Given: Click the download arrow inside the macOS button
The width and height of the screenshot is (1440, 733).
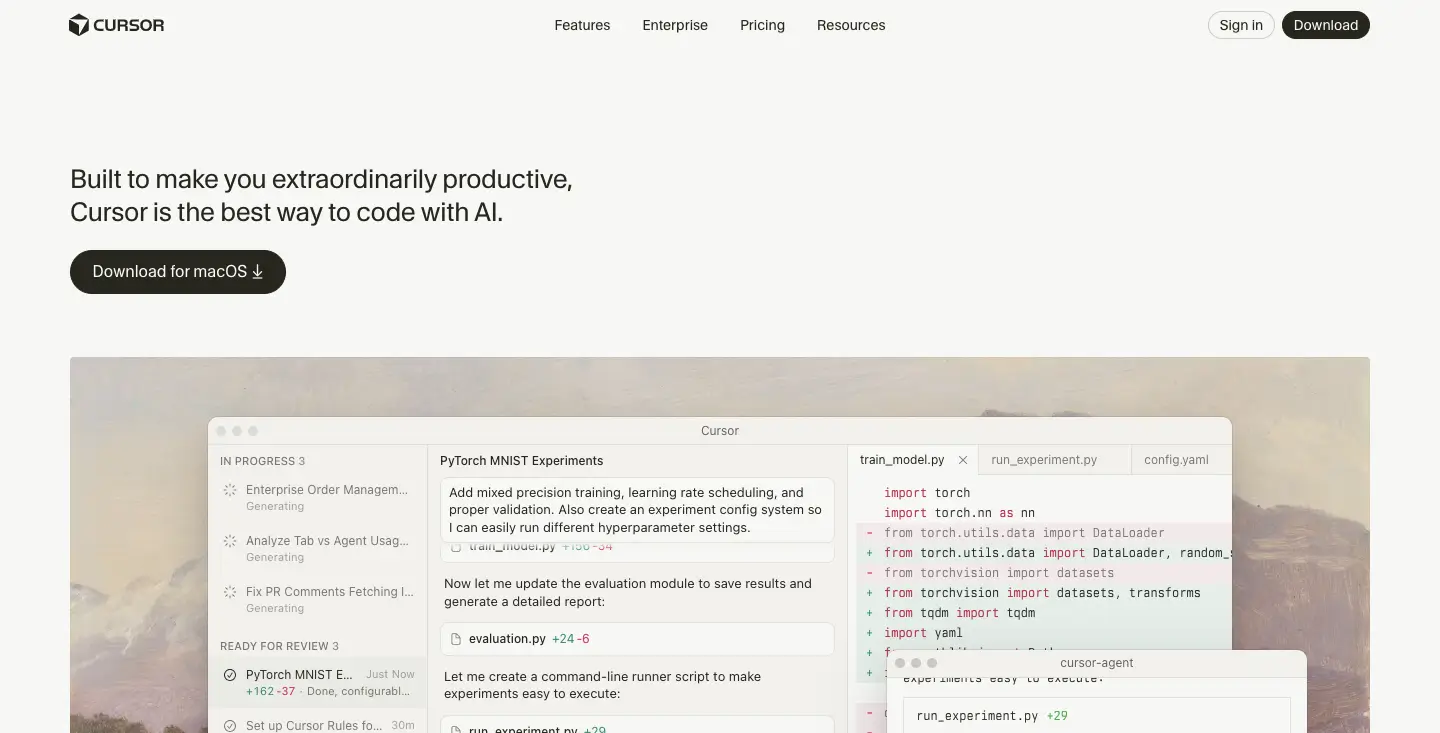Looking at the screenshot, I should 258,271.
